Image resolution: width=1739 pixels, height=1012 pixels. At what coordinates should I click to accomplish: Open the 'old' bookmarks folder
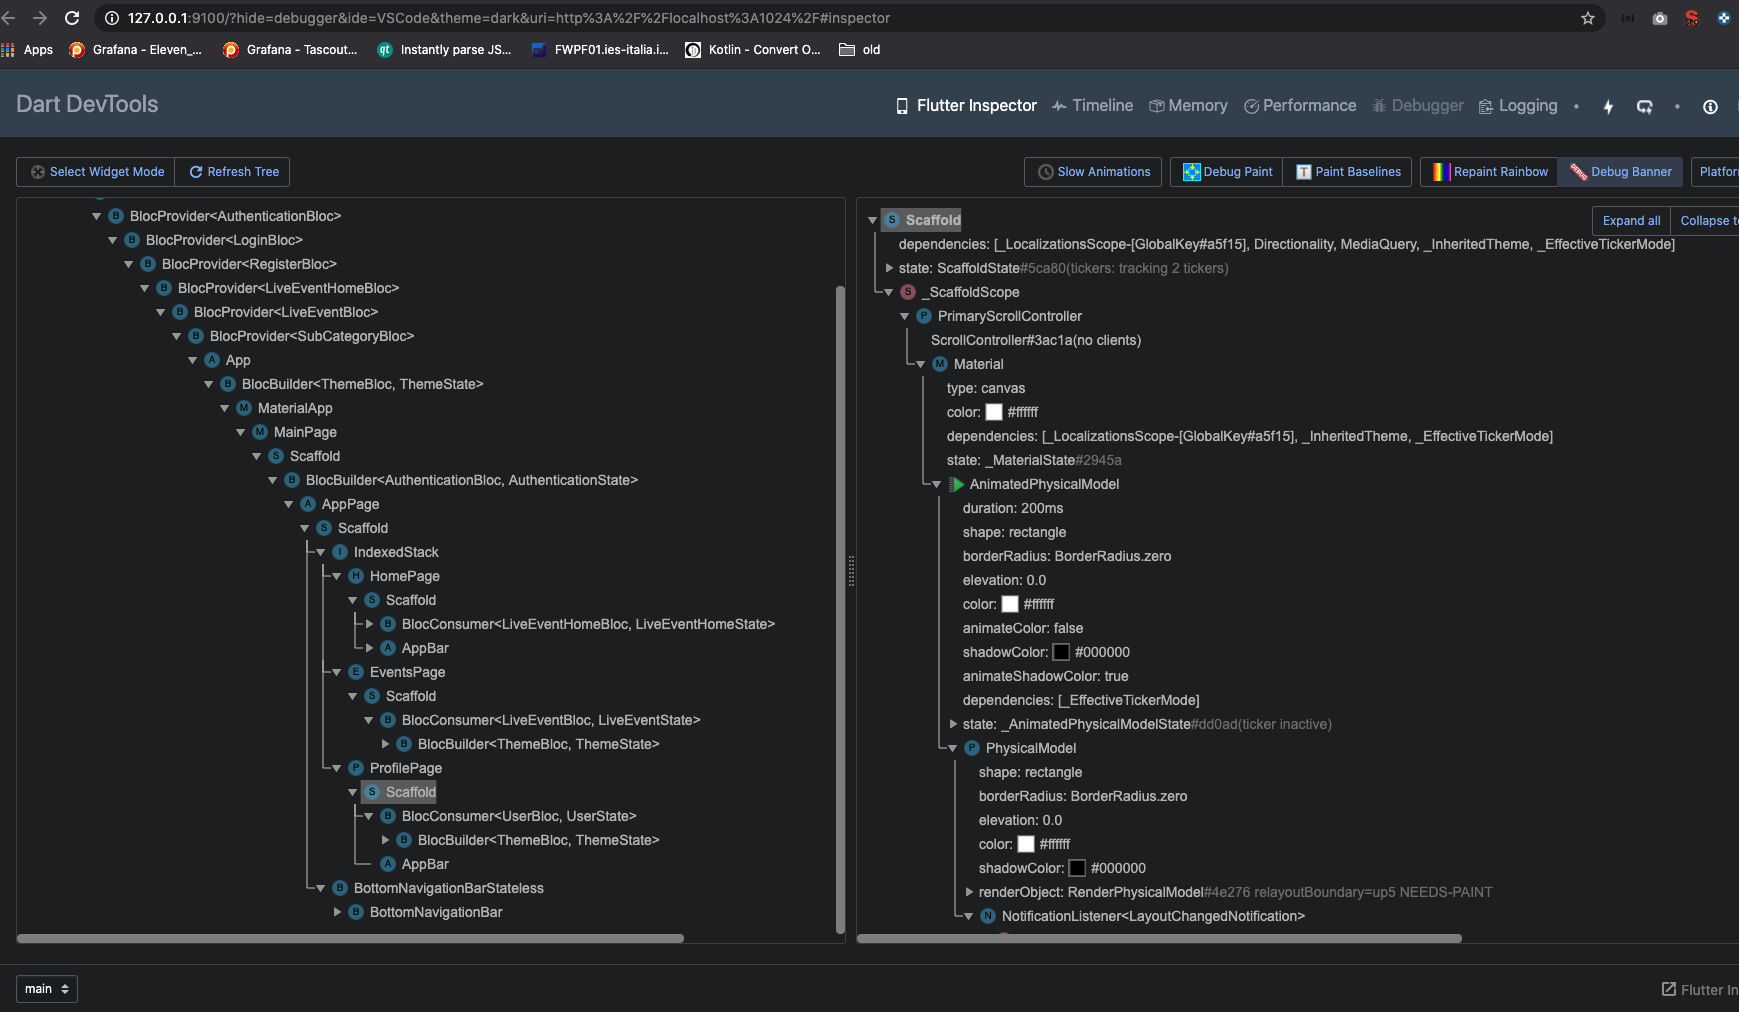860,50
